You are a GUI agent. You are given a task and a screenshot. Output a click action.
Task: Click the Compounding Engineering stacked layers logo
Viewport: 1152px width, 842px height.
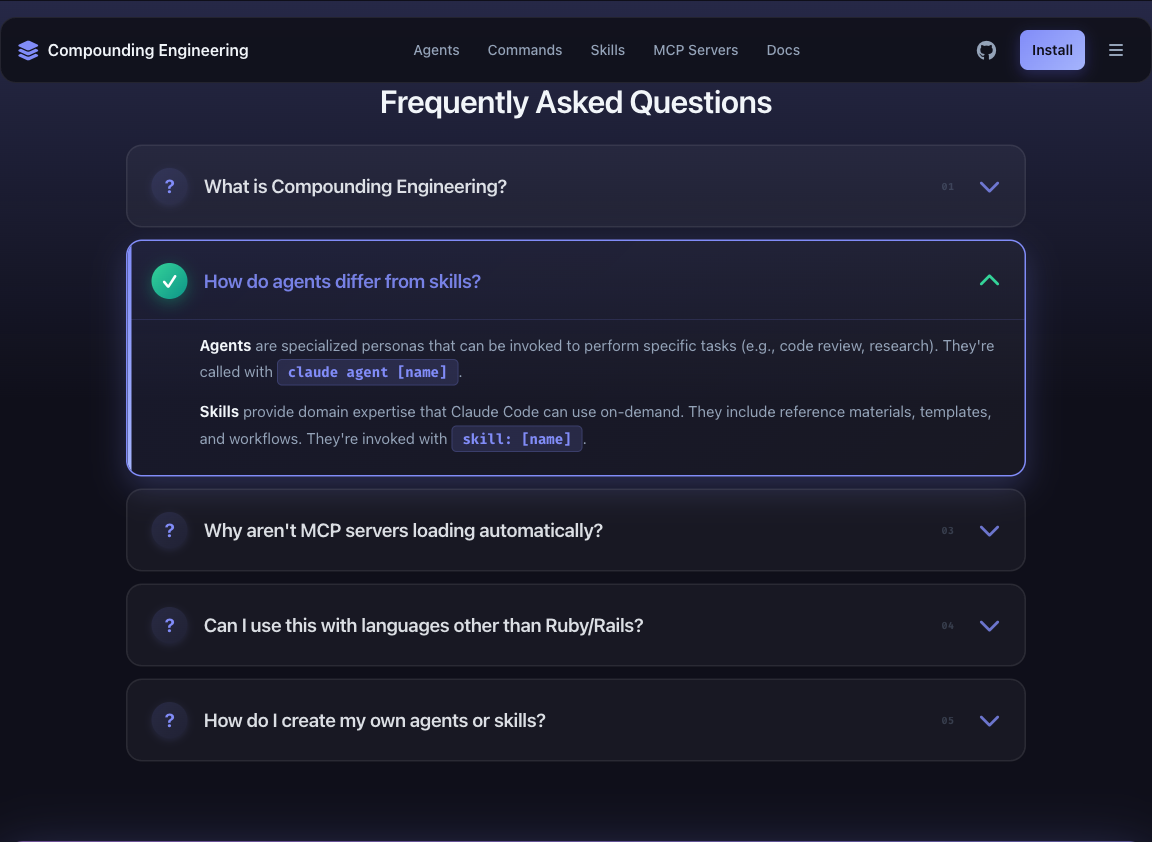pyautogui.click(x=28, y=50)
